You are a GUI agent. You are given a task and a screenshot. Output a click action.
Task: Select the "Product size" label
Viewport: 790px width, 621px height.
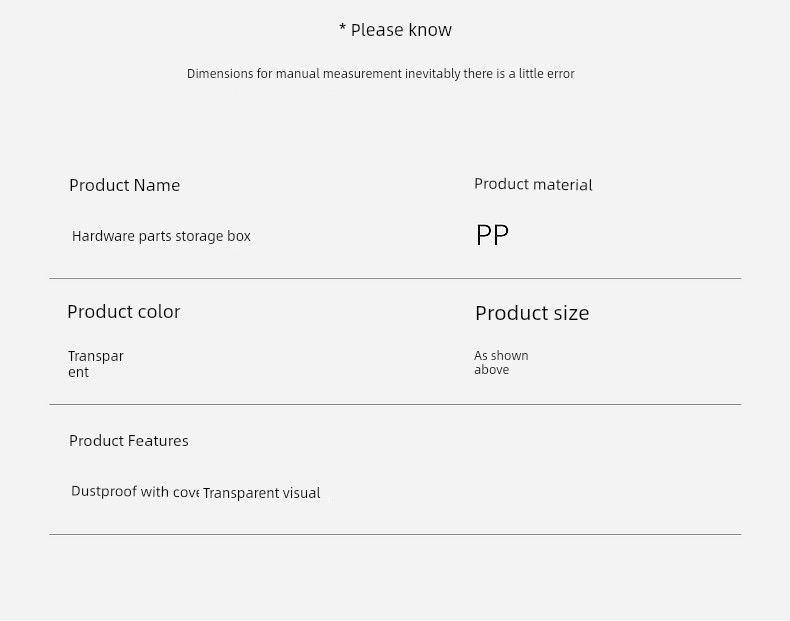[x=531, y=313]
